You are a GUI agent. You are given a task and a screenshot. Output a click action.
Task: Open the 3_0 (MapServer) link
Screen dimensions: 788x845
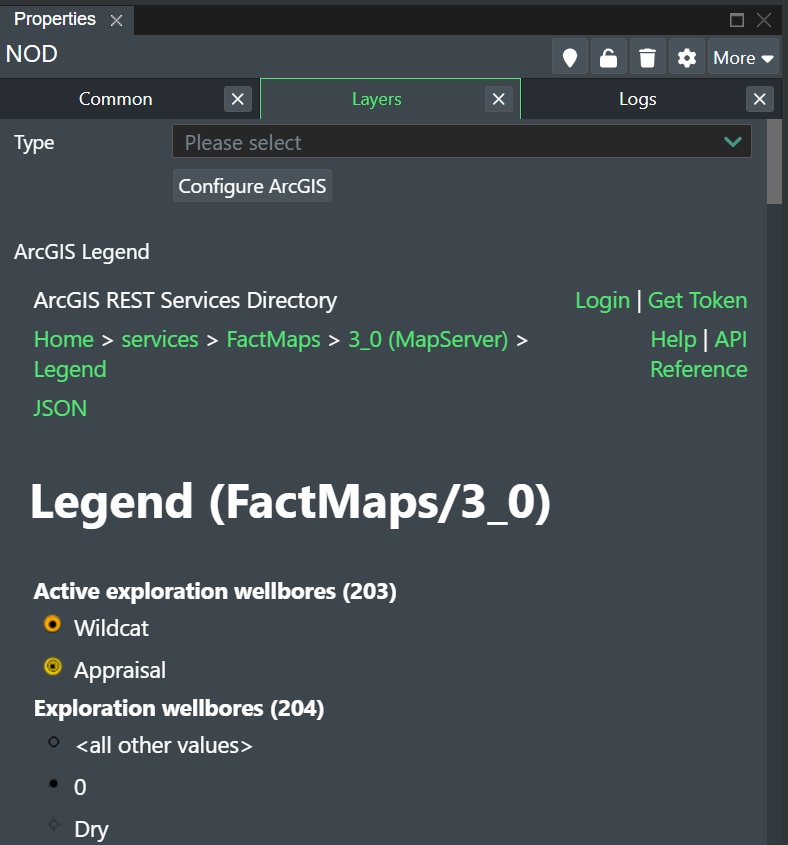pyautogui.click(x=428, y=340)
